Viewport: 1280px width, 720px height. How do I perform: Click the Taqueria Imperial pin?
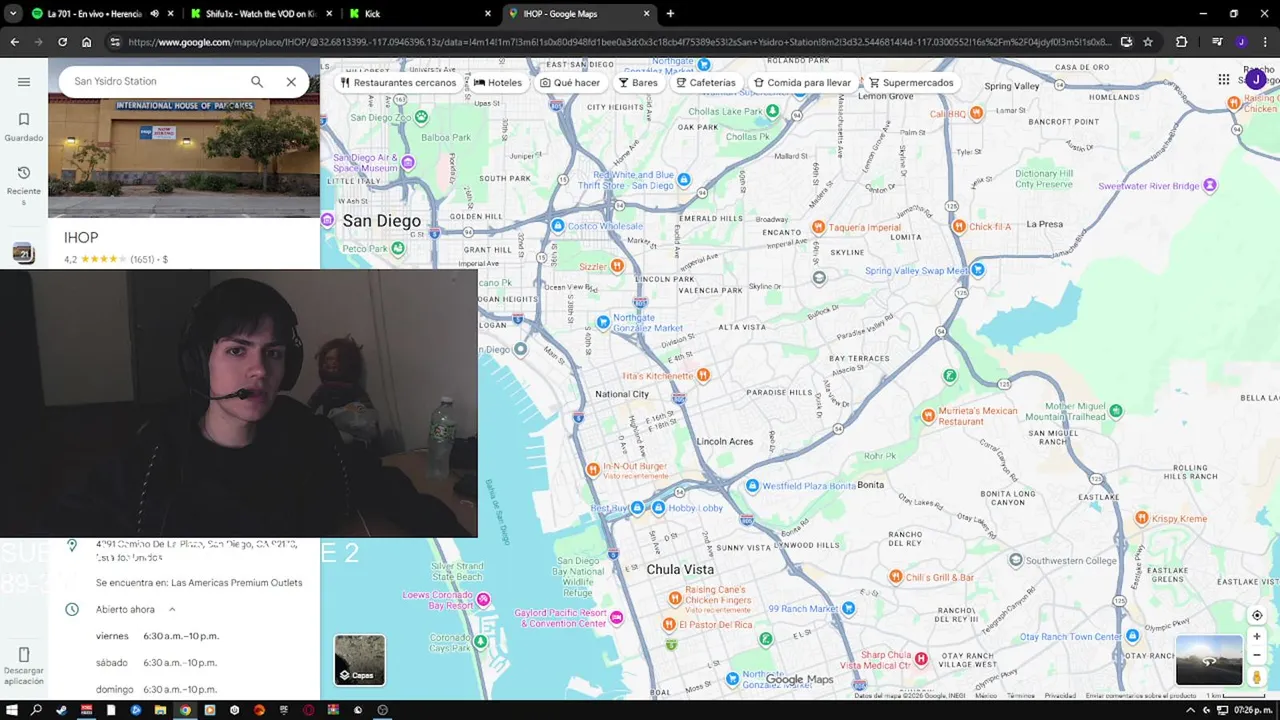(818, 227)
